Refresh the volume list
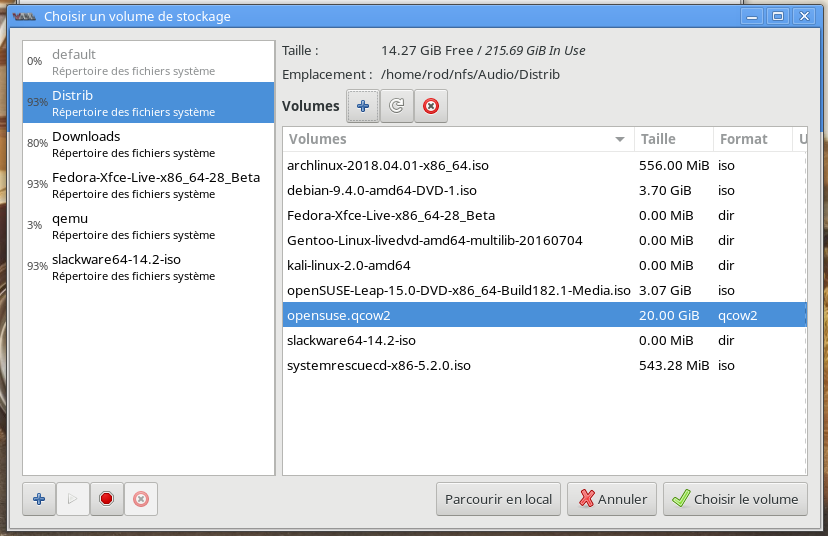The height and width of the screenshot is (536, 828). coord(397,106)
